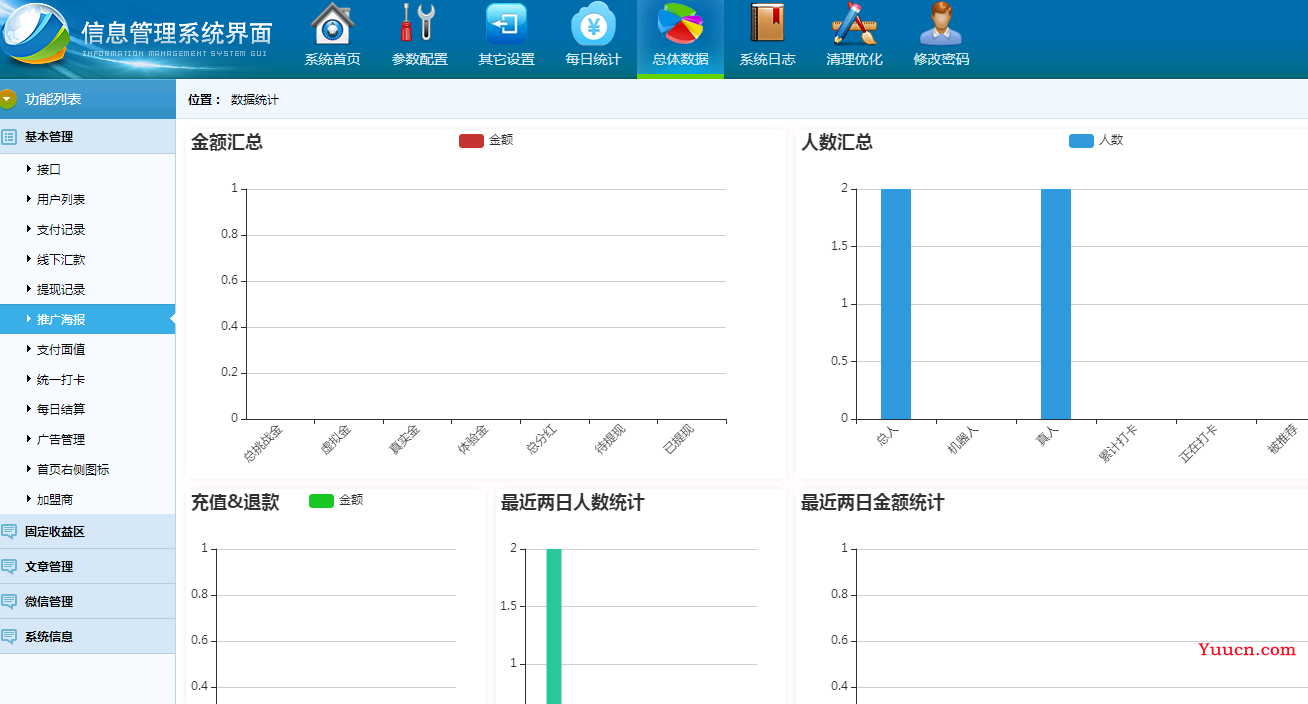
Task: Open 系统日志 book icon
Action: click(767, 24)
